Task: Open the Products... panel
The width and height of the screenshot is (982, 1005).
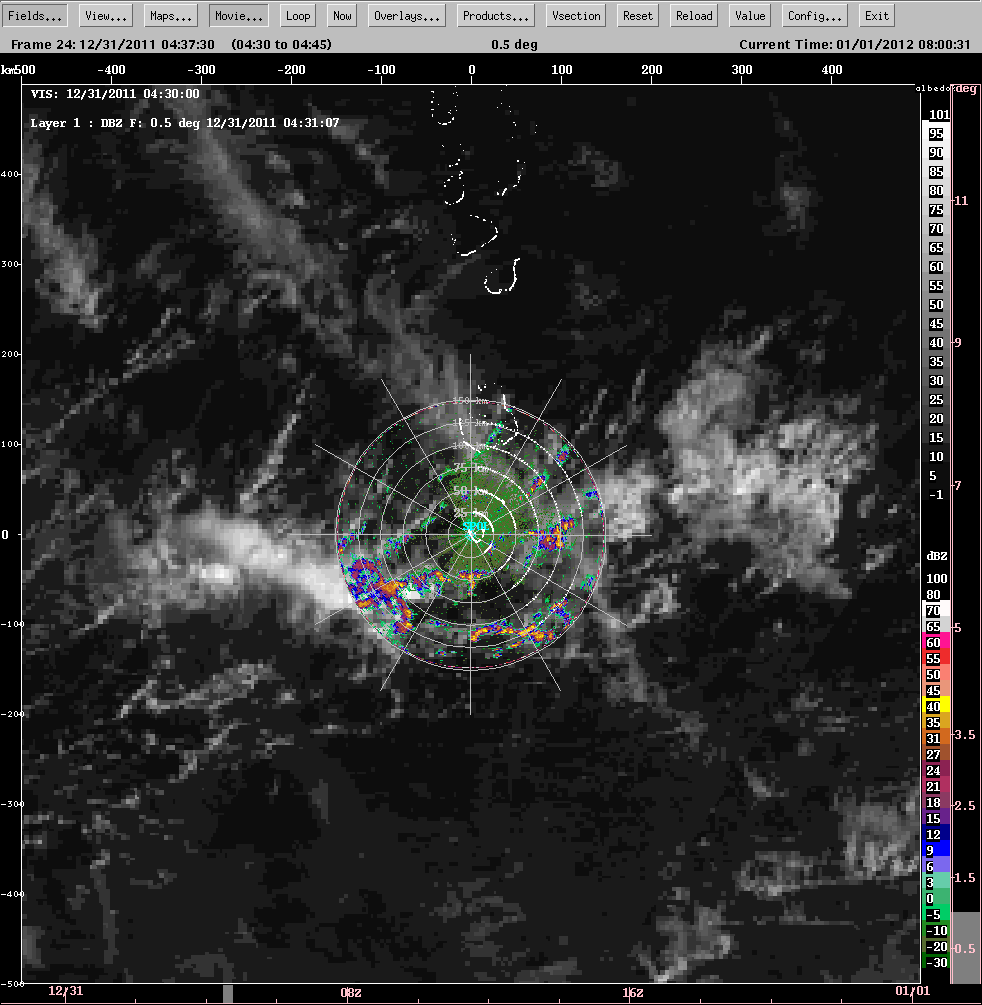Action: pyautogui.click(x=497, y=16)
